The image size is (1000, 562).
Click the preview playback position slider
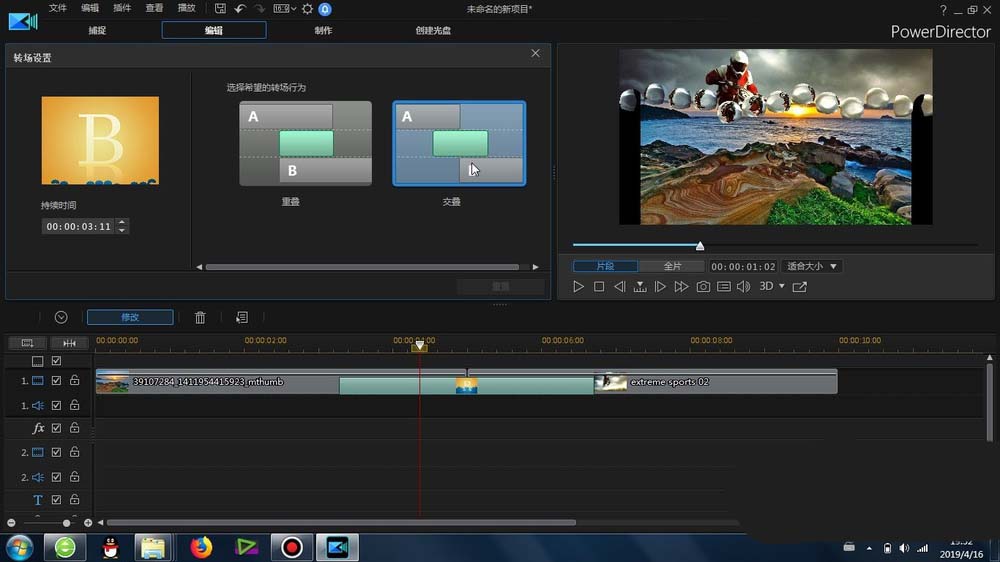point(700,245)
